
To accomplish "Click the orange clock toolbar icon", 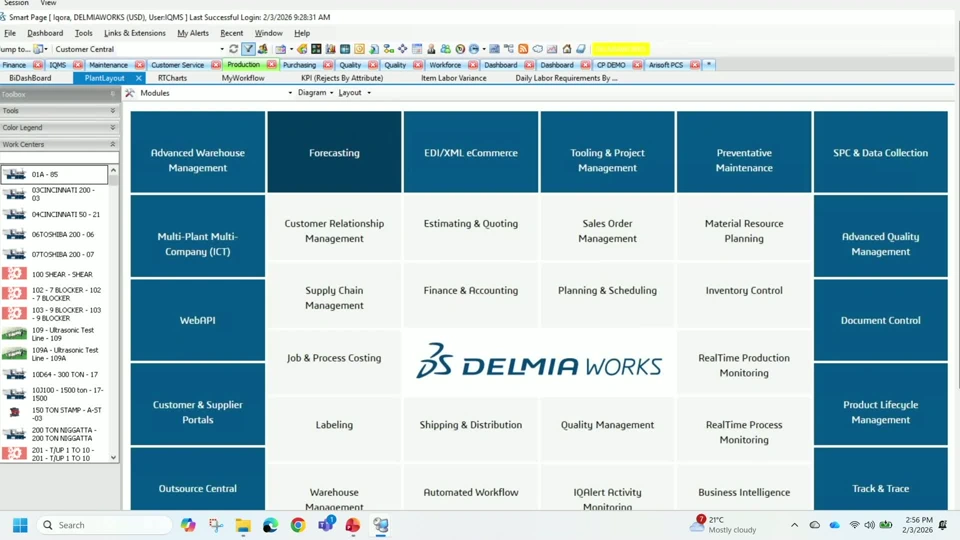I will pos(359,49).
